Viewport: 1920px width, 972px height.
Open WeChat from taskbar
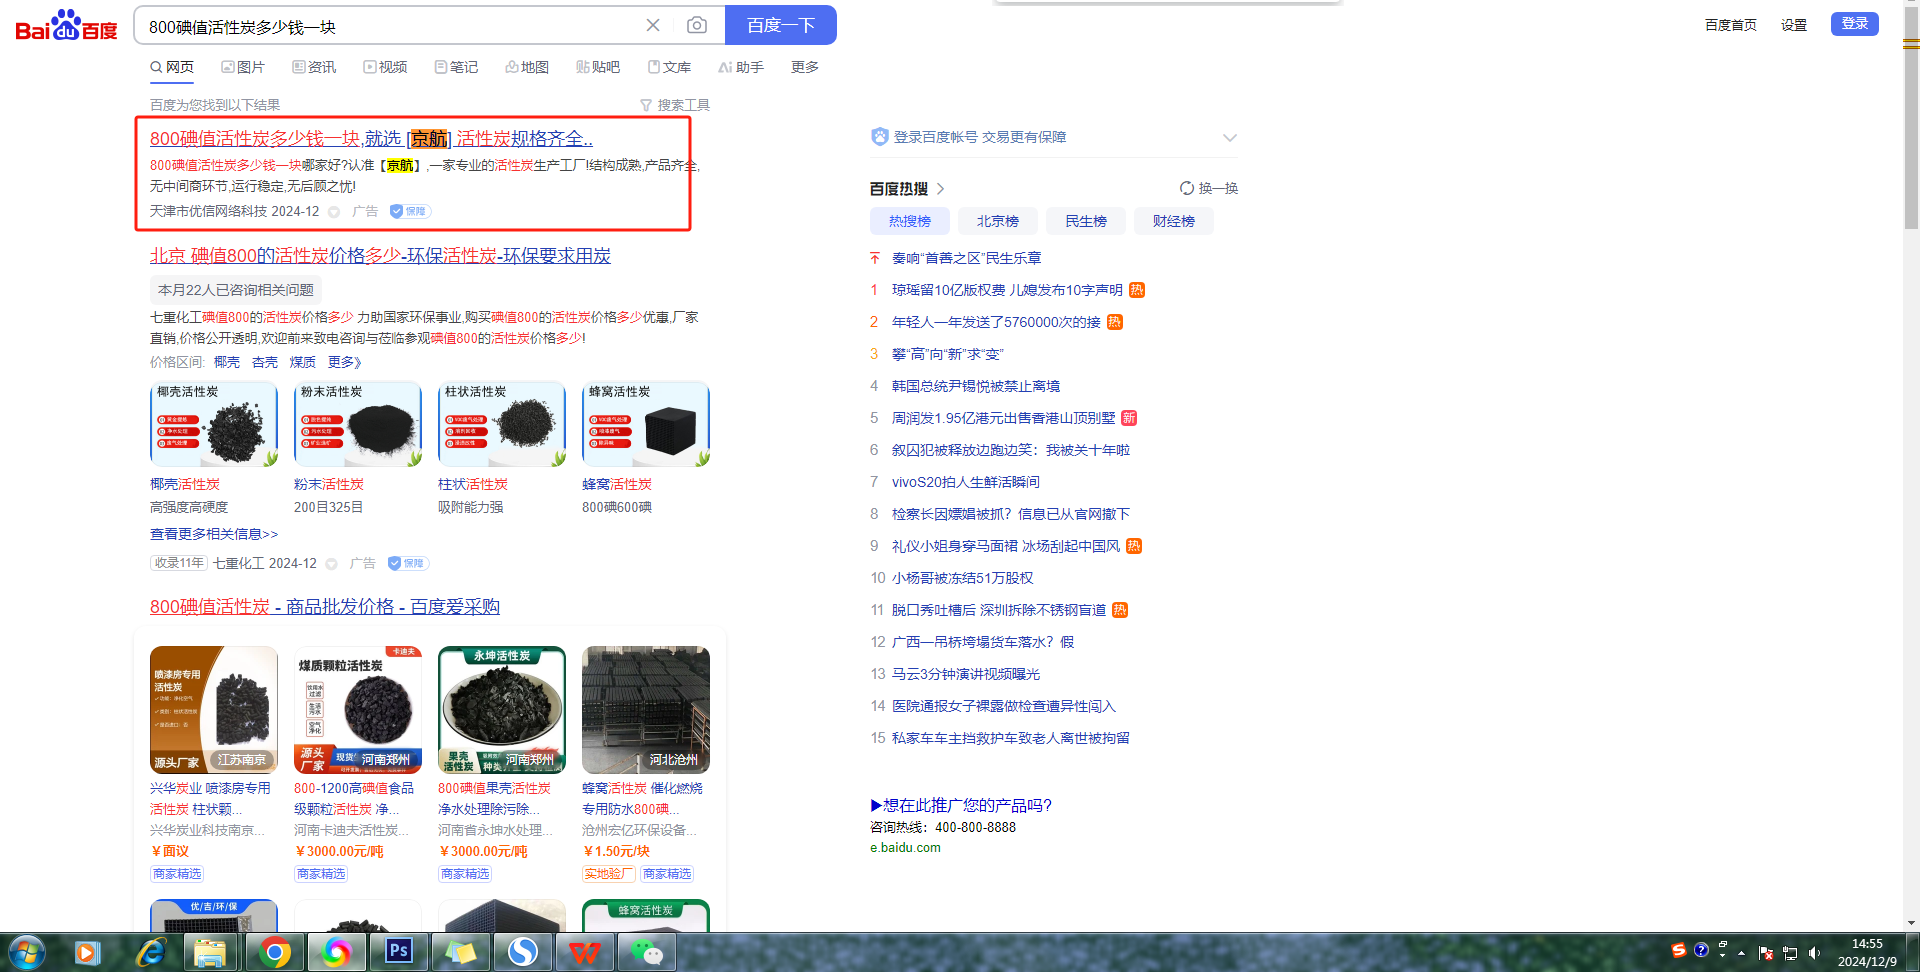tap(647, 952)
